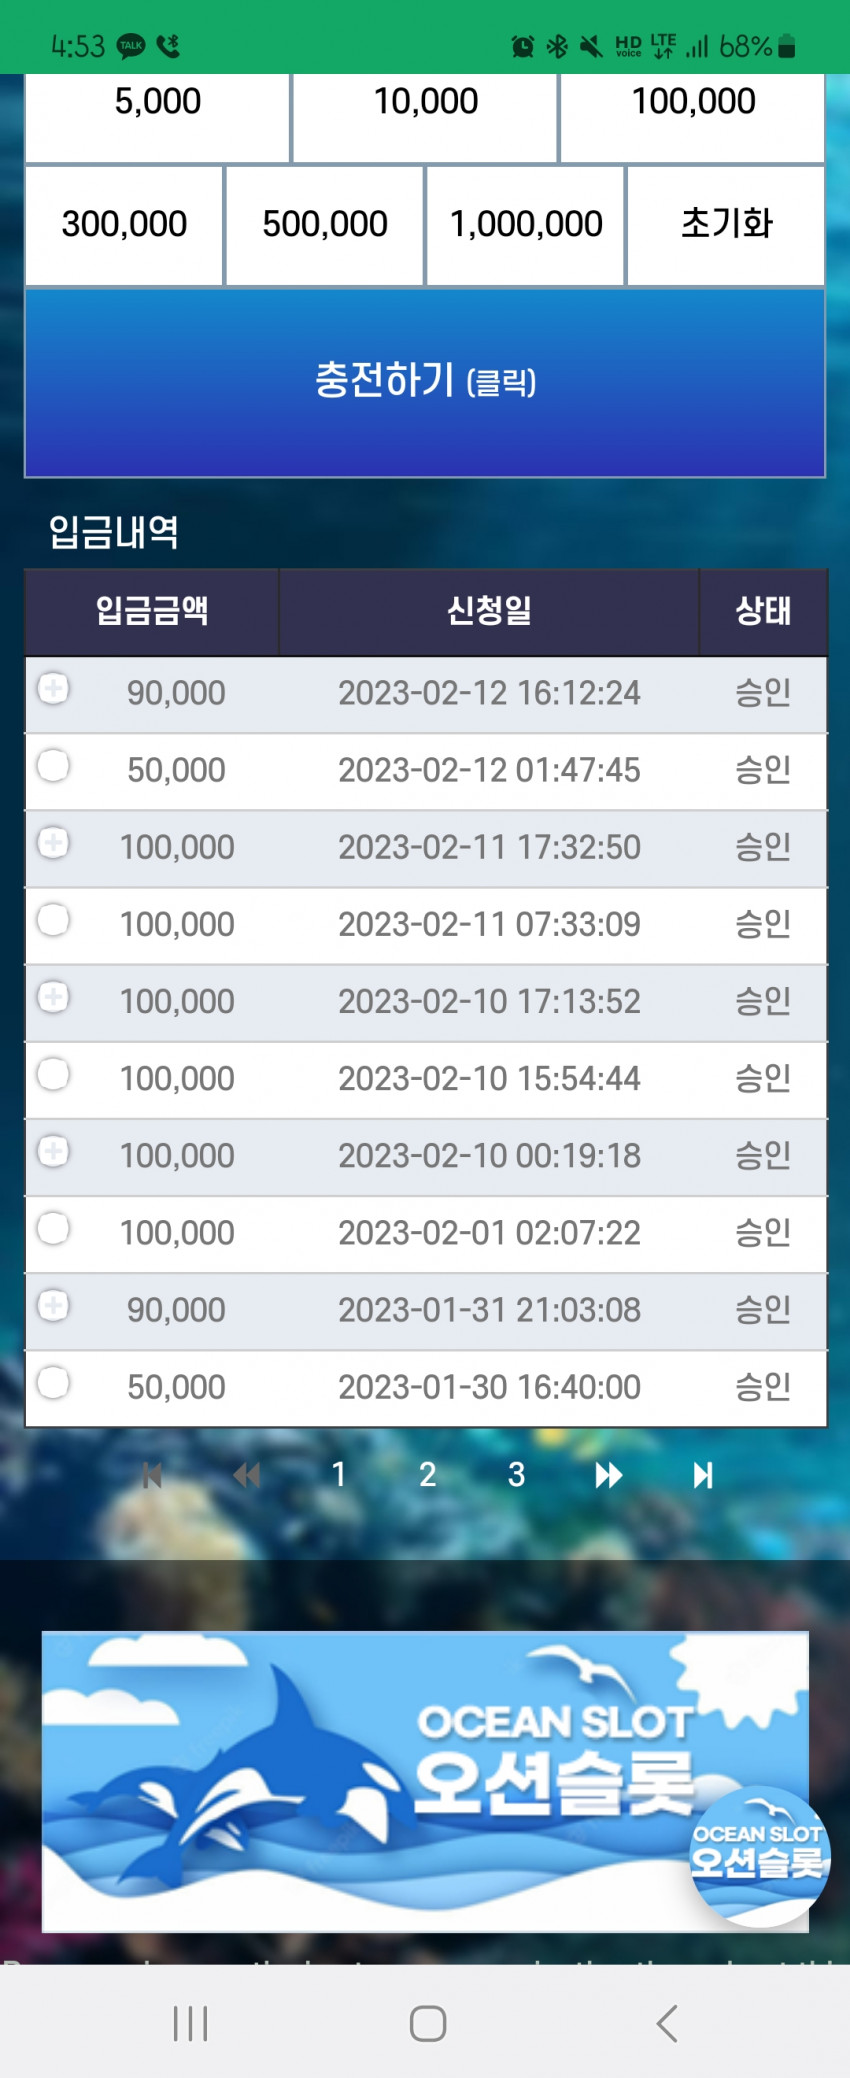
Task: Expand the 2023-01-31 21:03:08 deposit row
Action: click(x=54, y=1305)
